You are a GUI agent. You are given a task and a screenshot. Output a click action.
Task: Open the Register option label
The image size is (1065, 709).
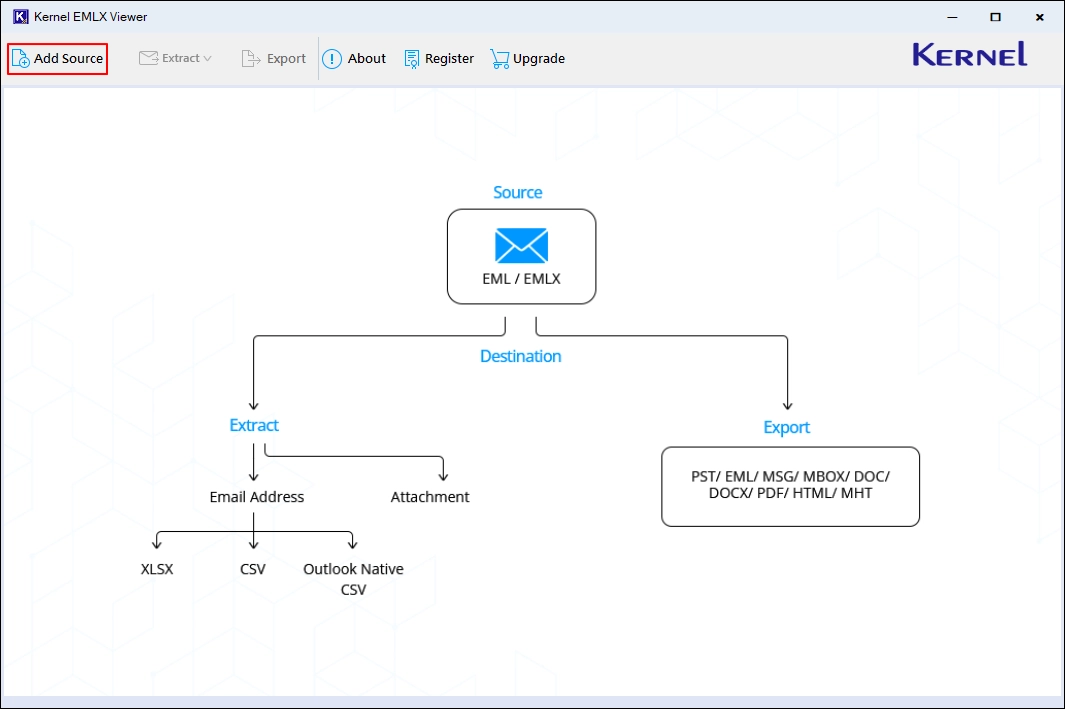pos(449,58)
